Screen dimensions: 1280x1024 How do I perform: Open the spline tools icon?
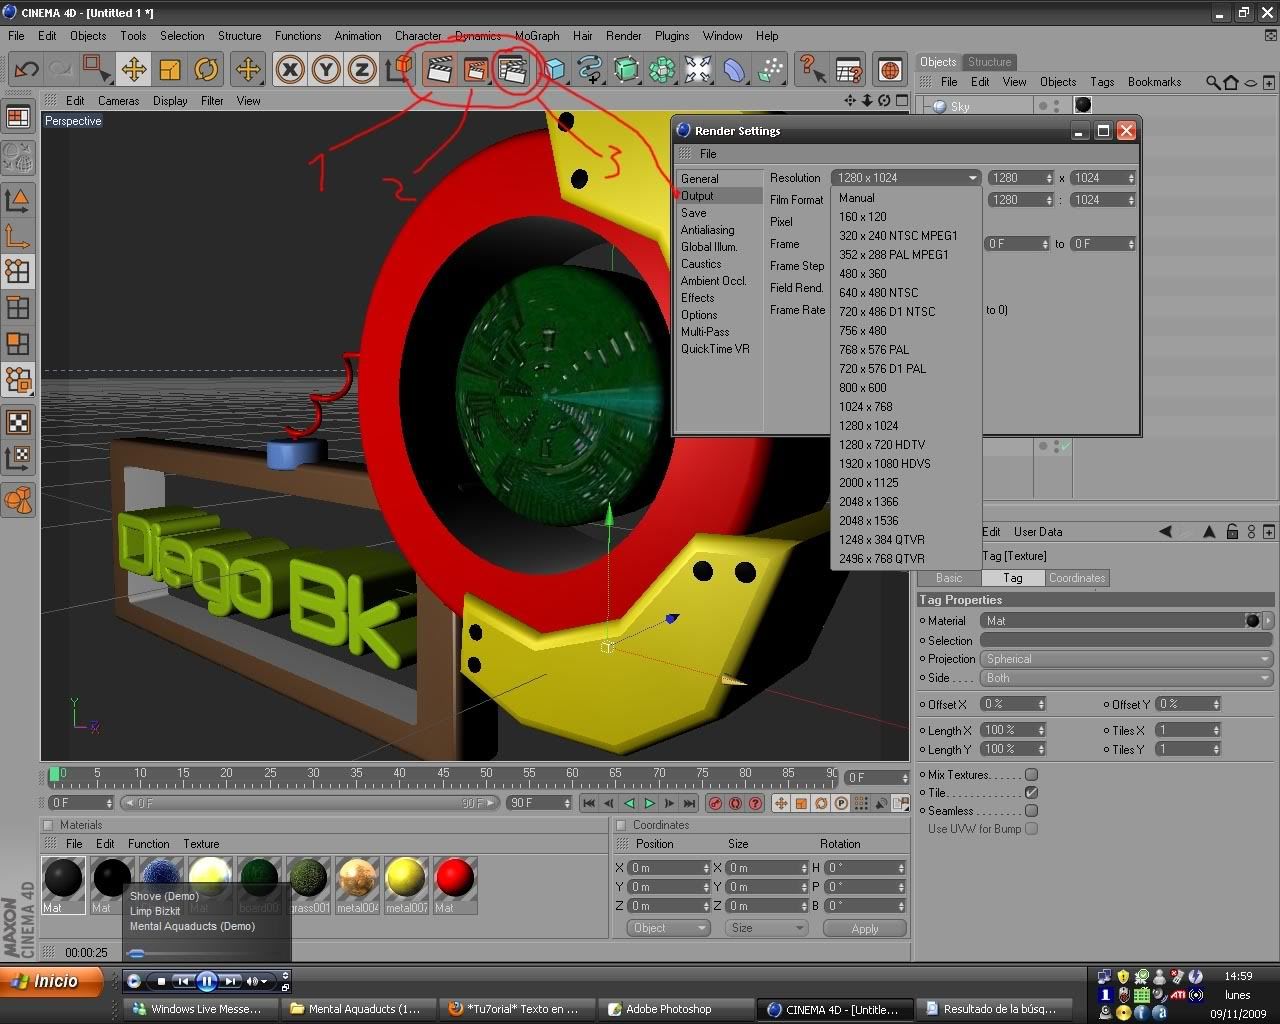point(590,69)
